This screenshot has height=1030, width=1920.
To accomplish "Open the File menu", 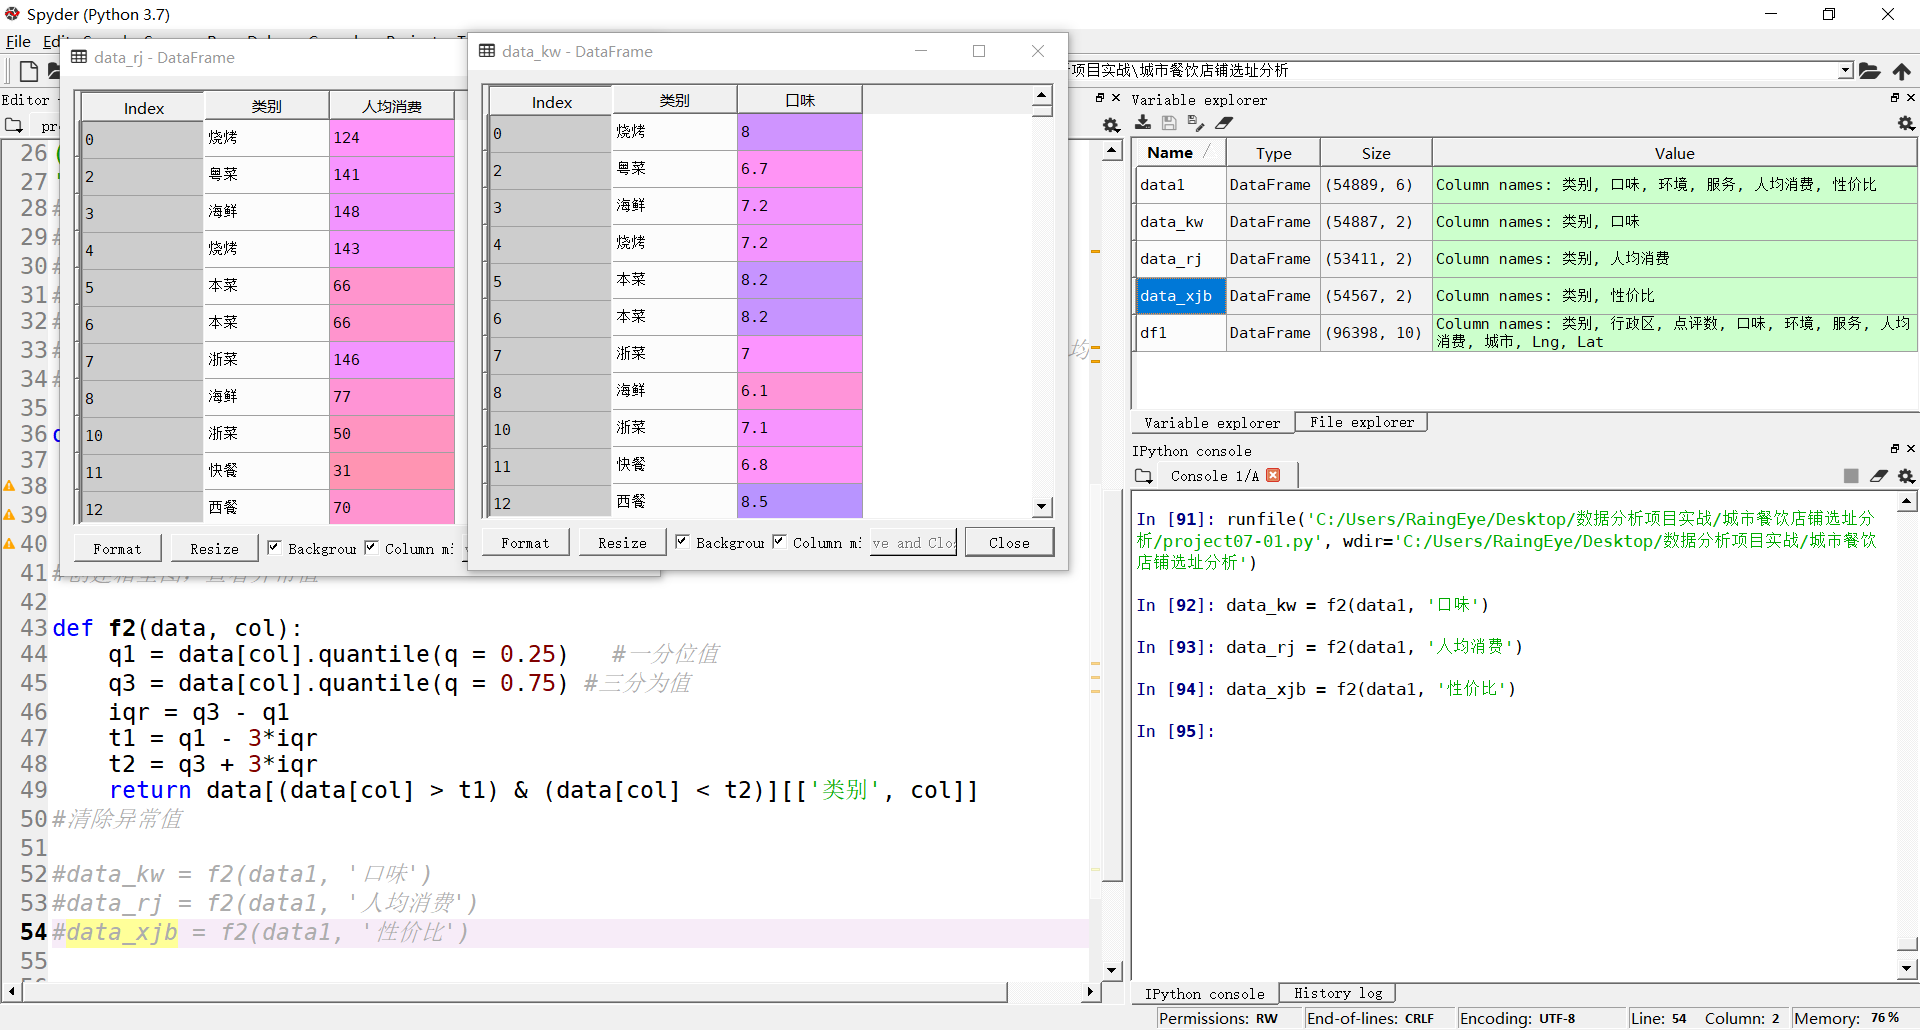I will point(18,41).
